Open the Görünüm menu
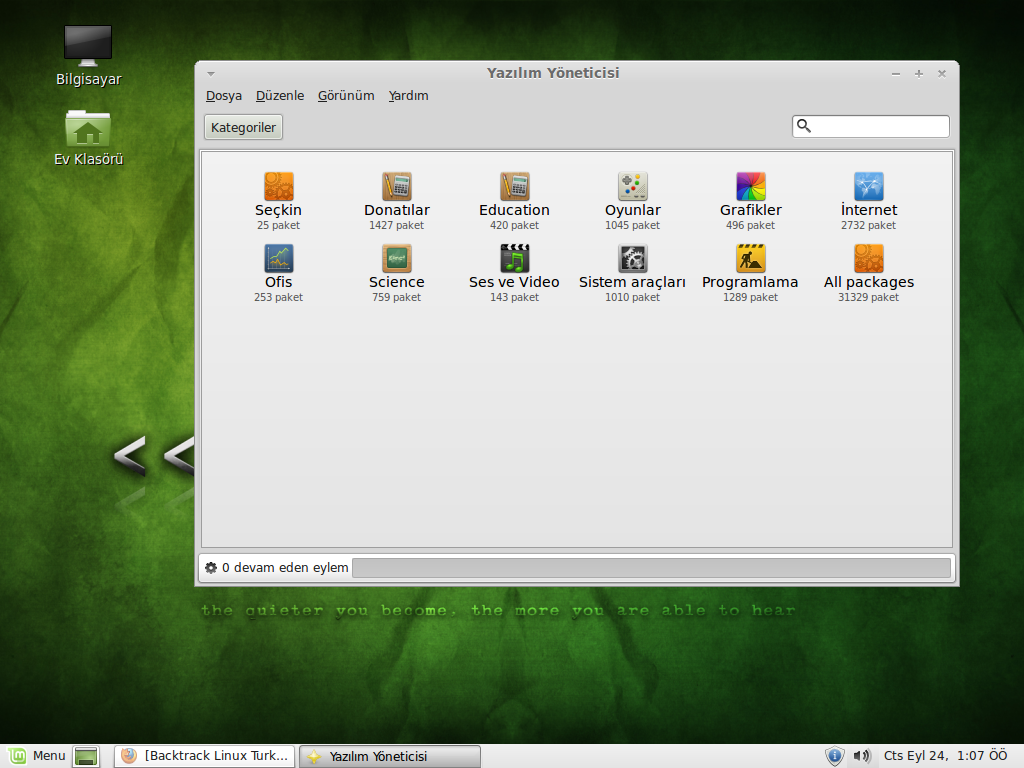 (345, 95)
